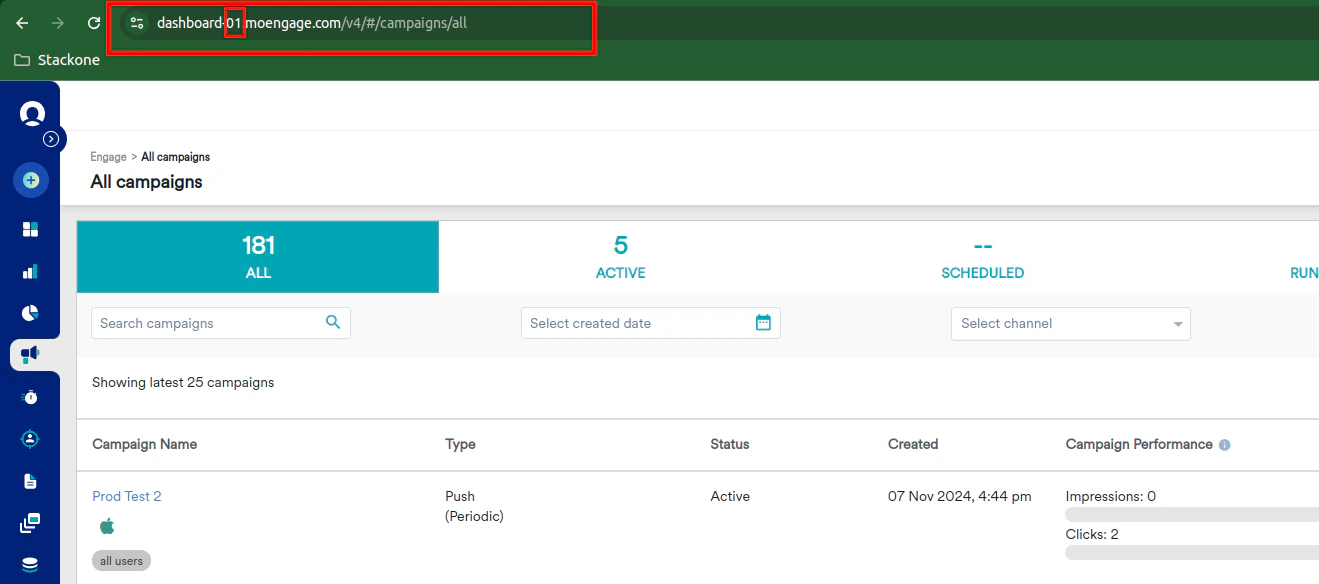Open the stacked images icon in sidebar
The image size is (1319, 584).
tap(30, 523)
